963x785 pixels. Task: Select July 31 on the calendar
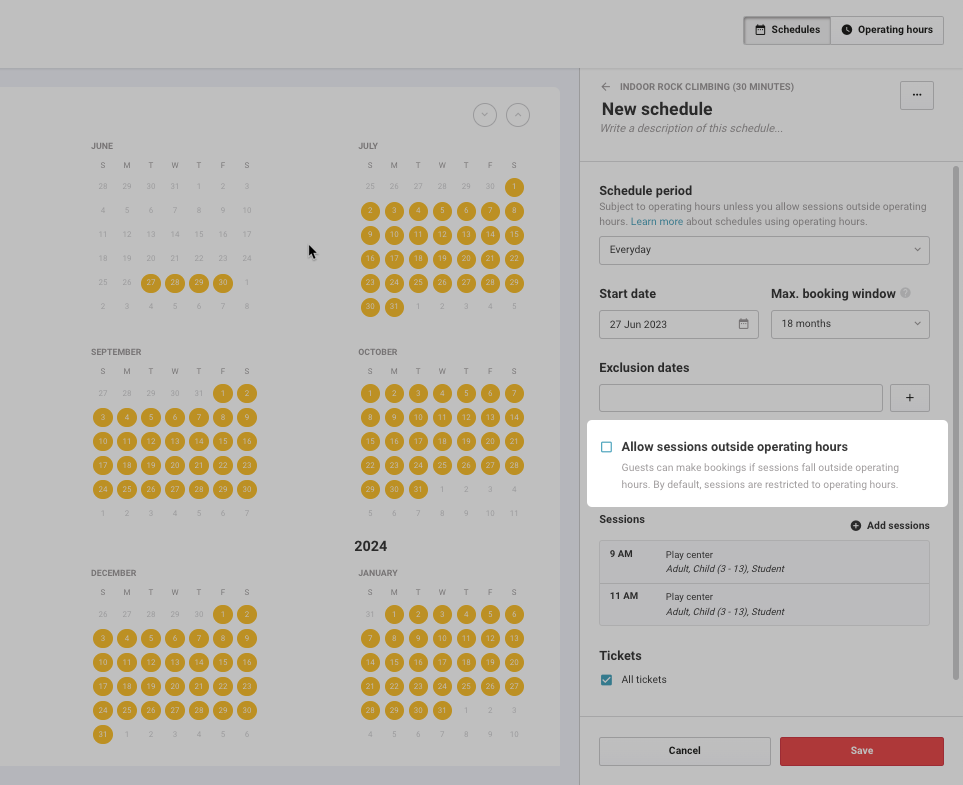[394, 307]
